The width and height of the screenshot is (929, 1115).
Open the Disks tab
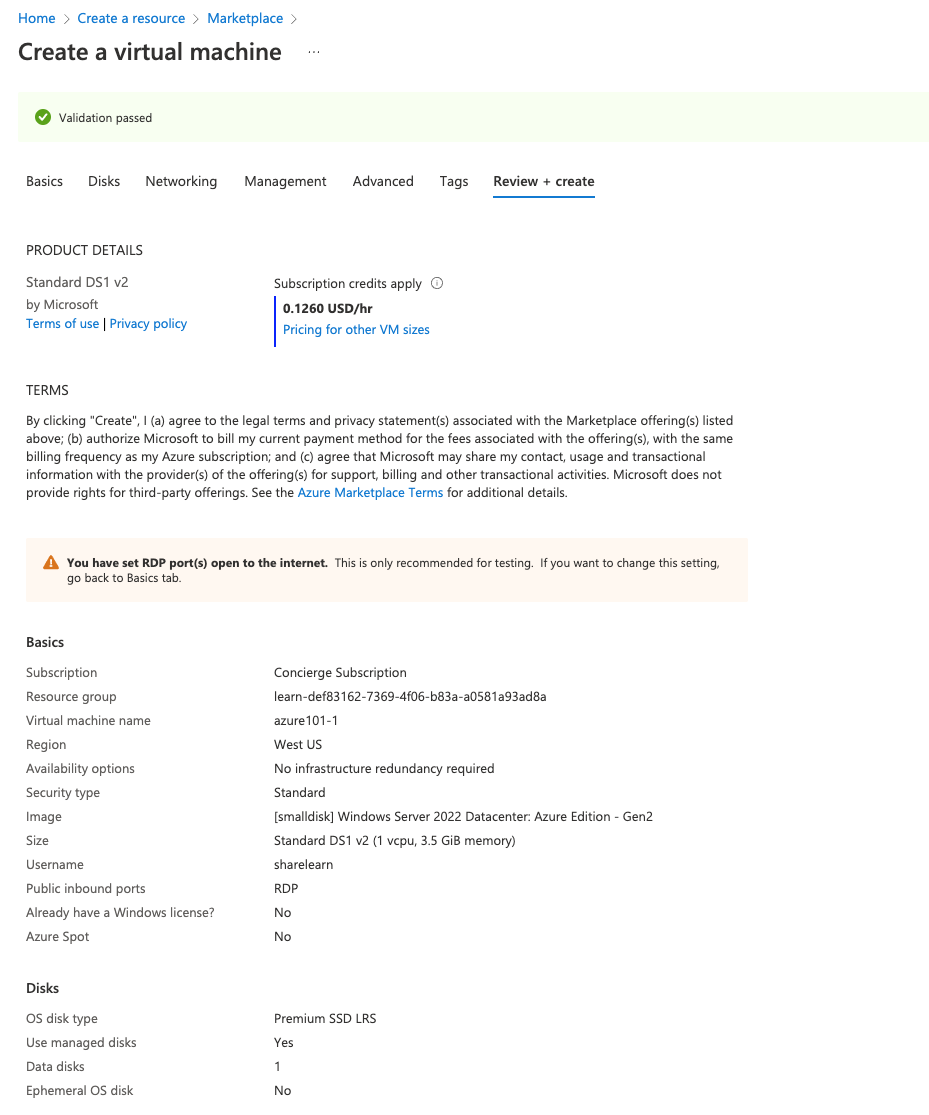(104, 181)
